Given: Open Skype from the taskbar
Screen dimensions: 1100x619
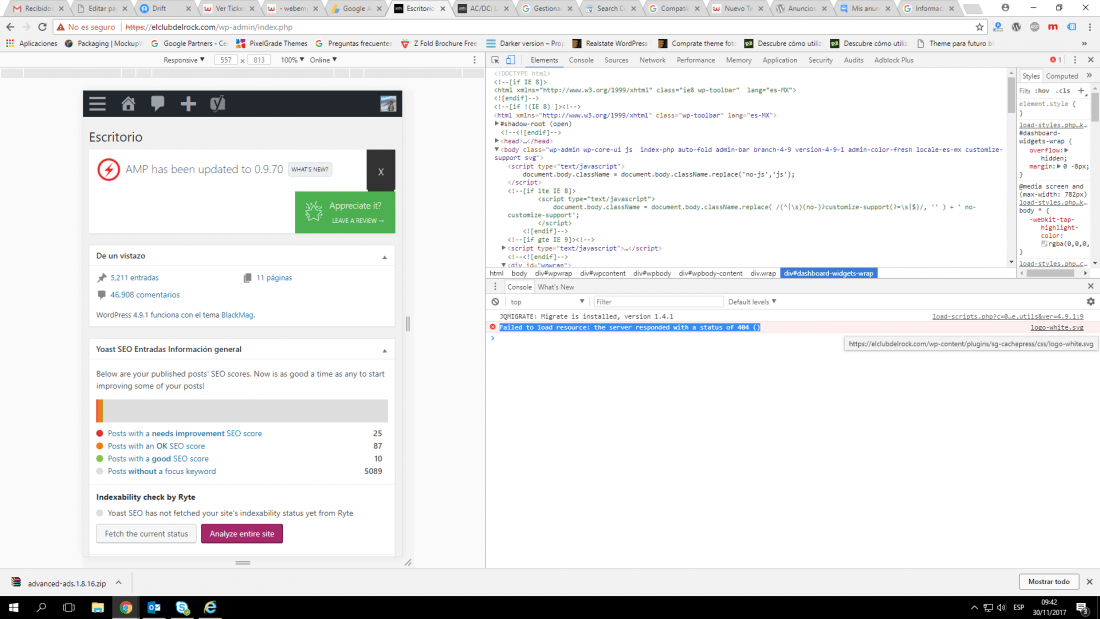Looking at the screenshot, I should pos(182,608).
